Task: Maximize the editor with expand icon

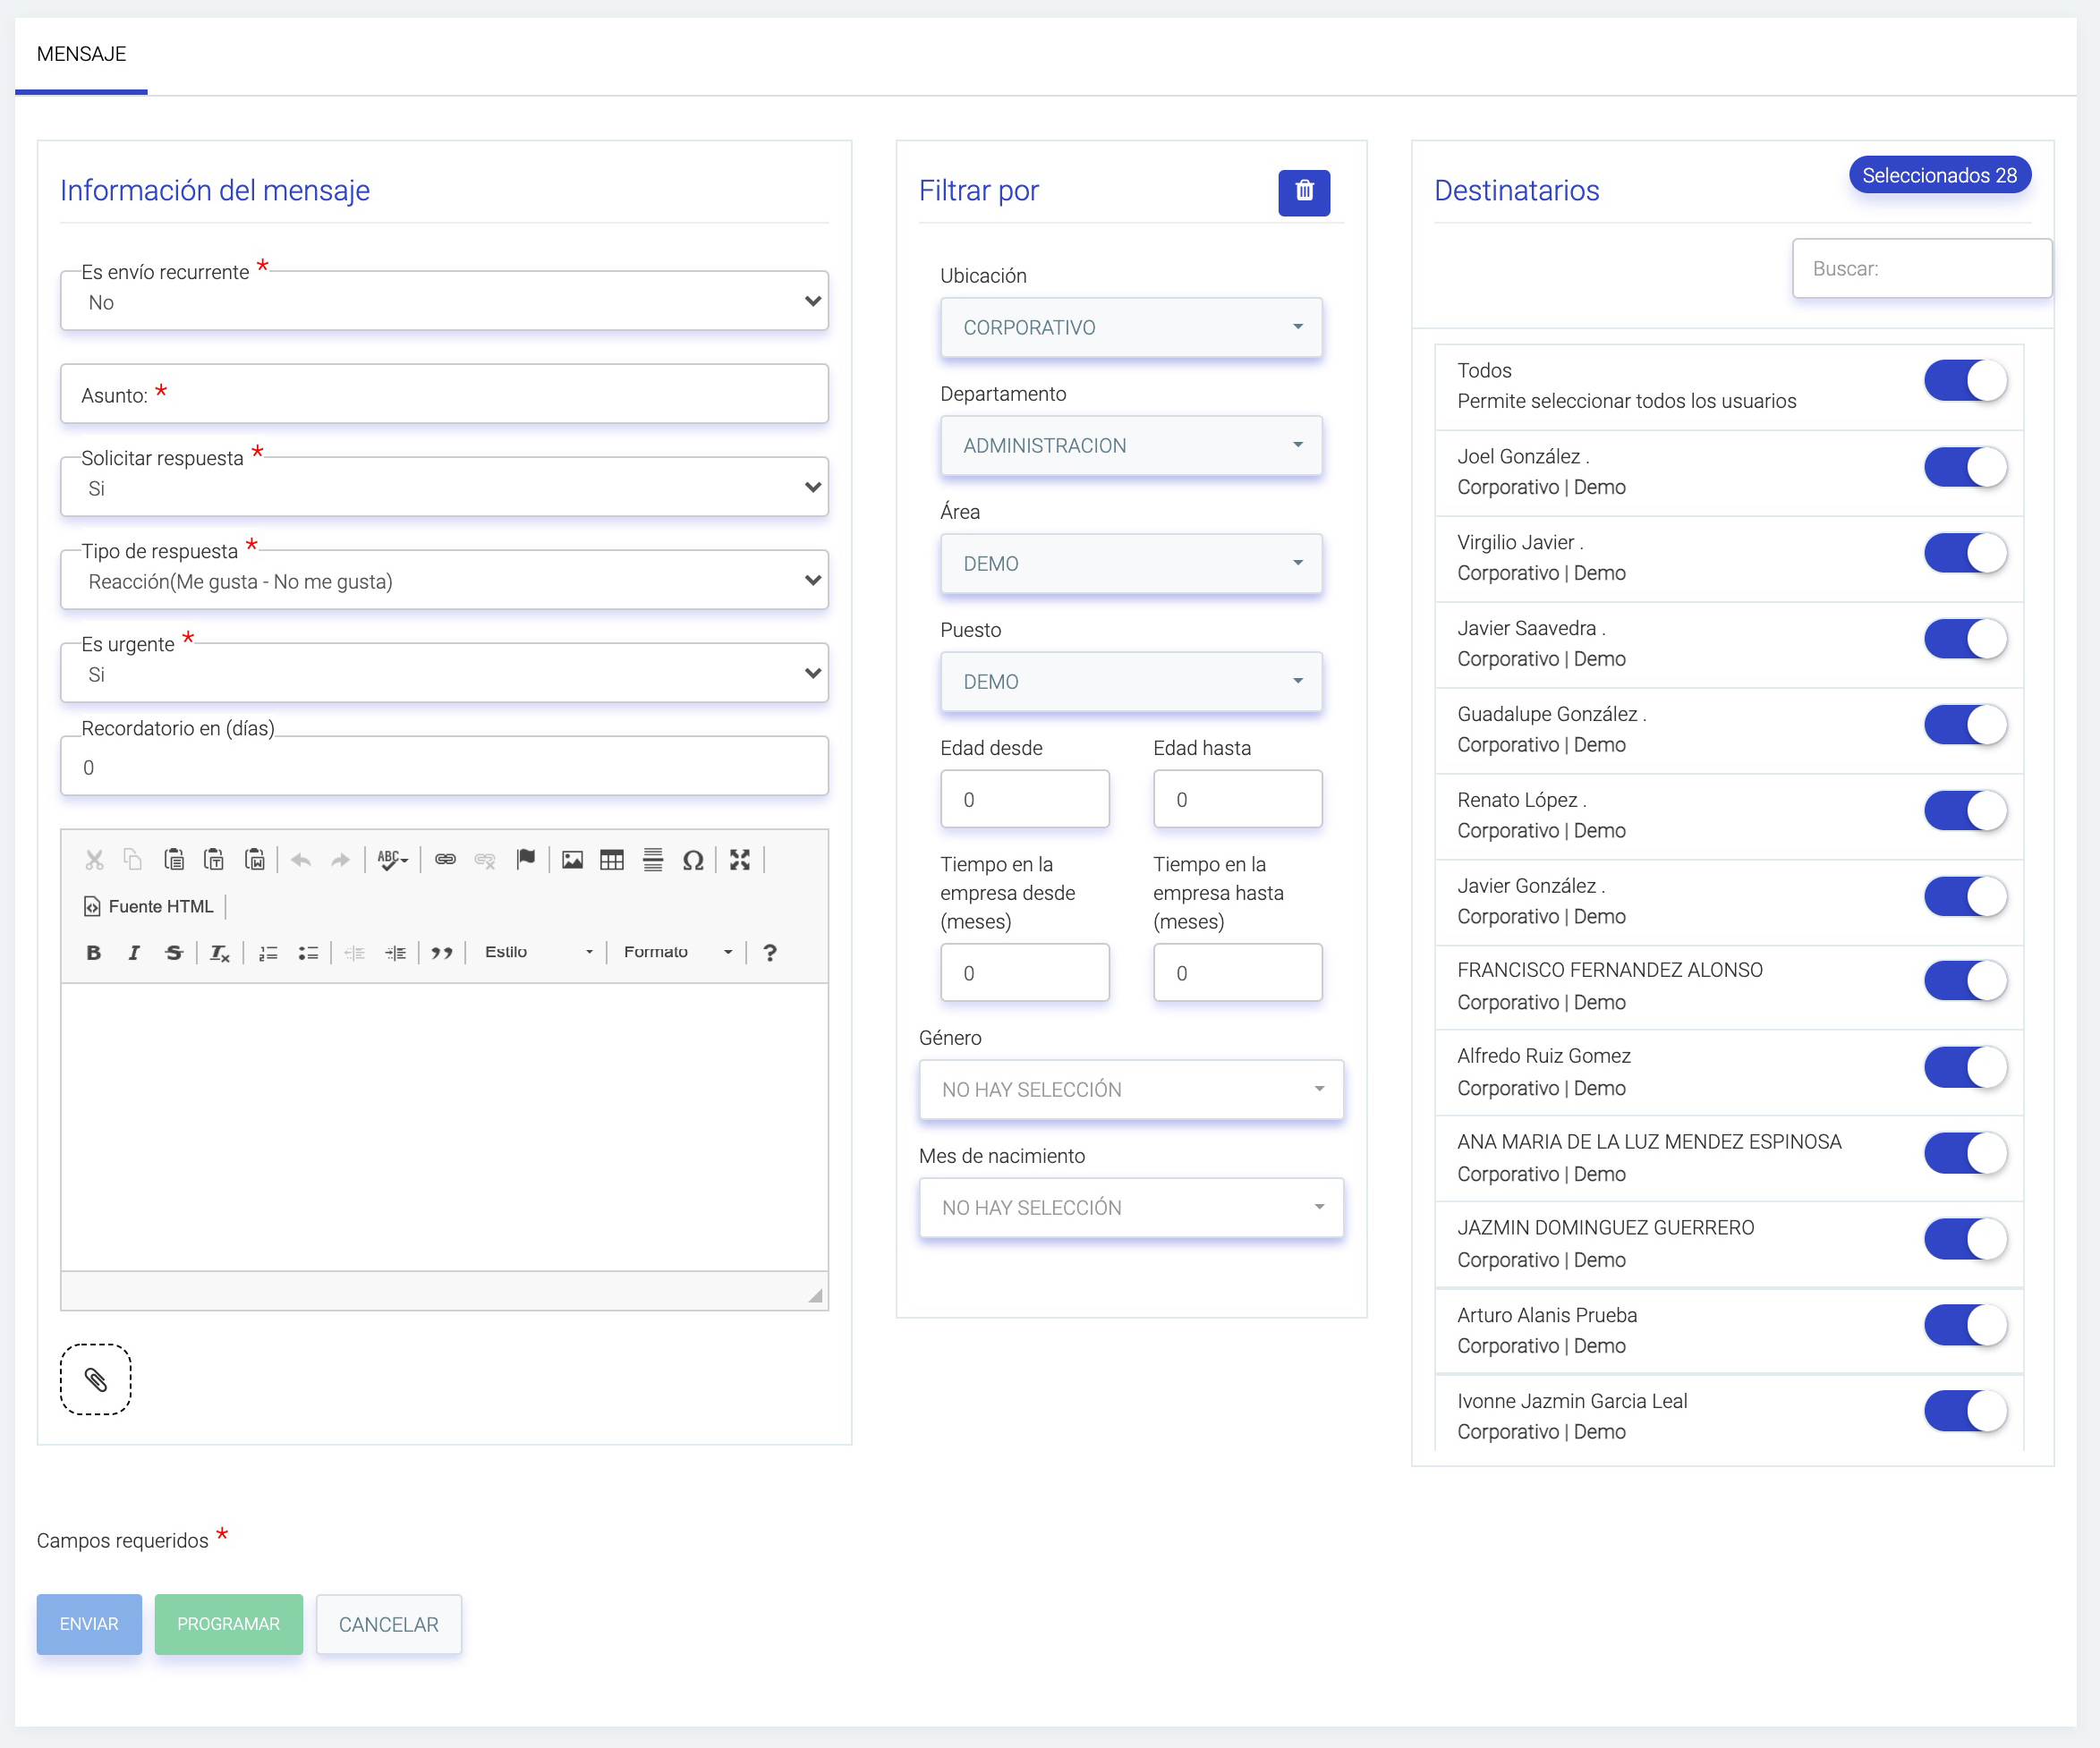Action: (x=740, y=860)
